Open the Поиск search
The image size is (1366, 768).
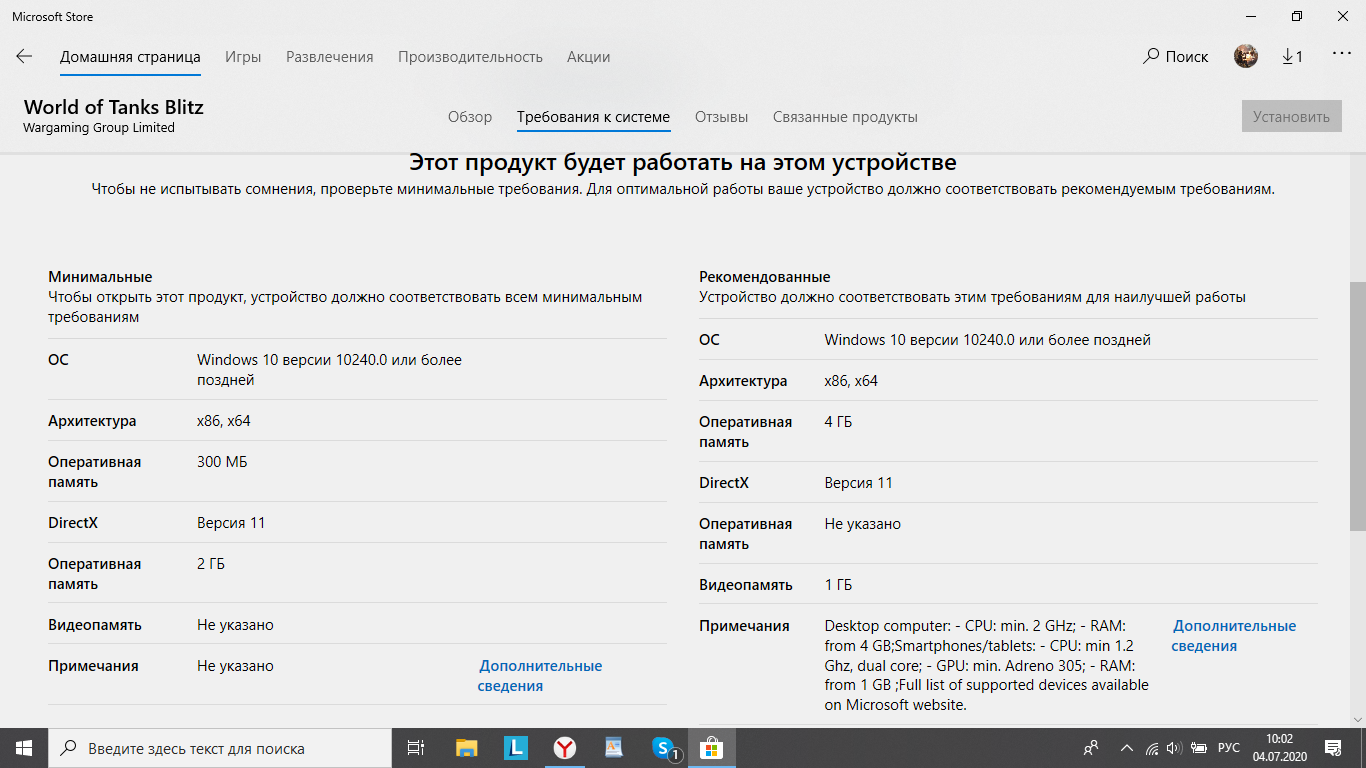1176,57
